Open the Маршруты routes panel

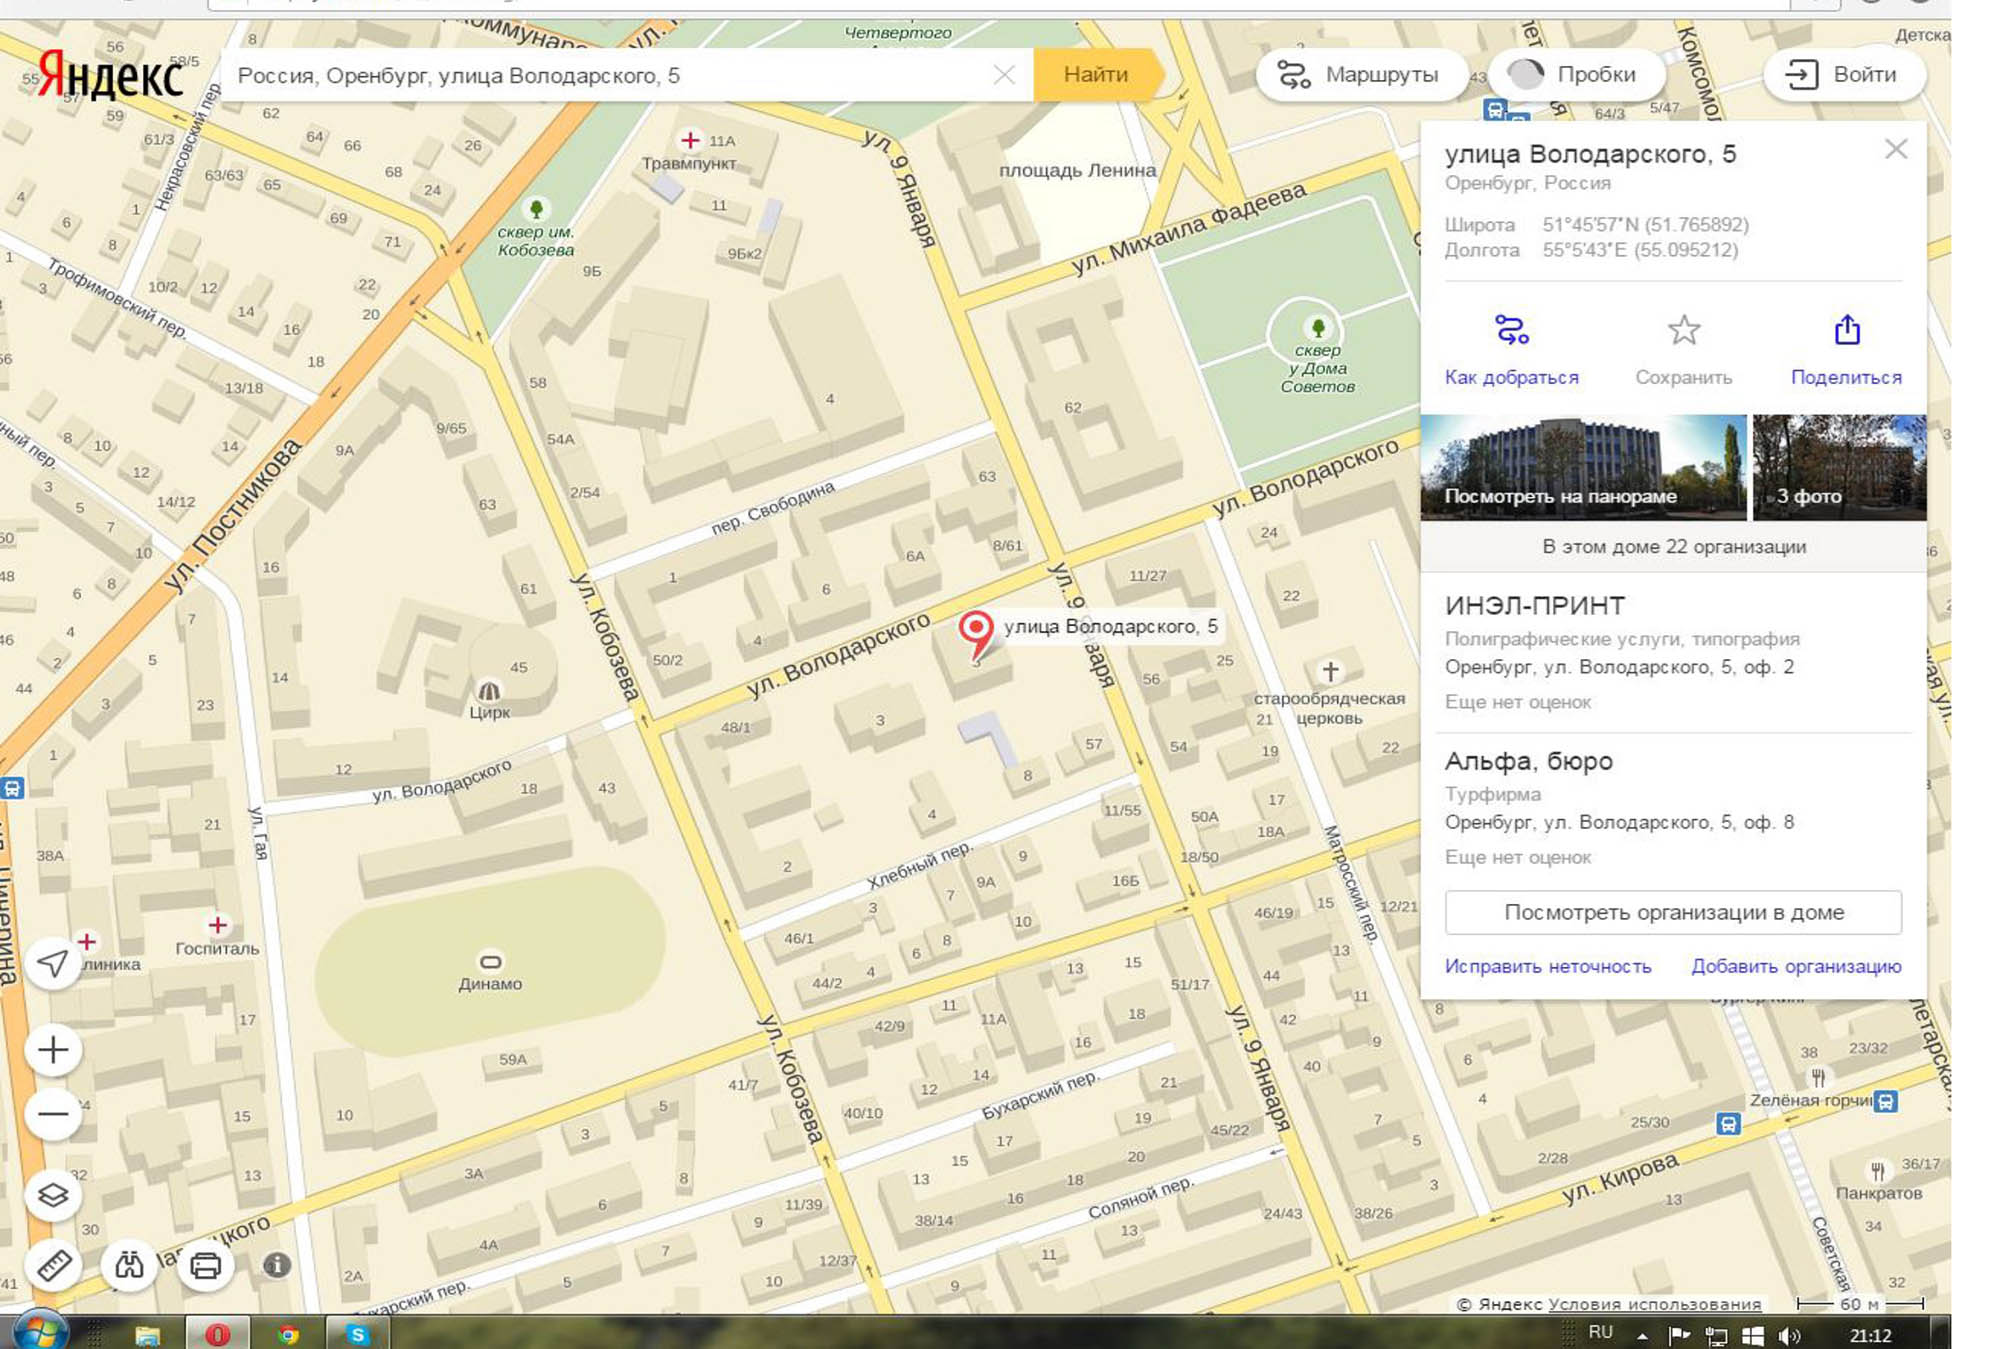(1359, 75)
